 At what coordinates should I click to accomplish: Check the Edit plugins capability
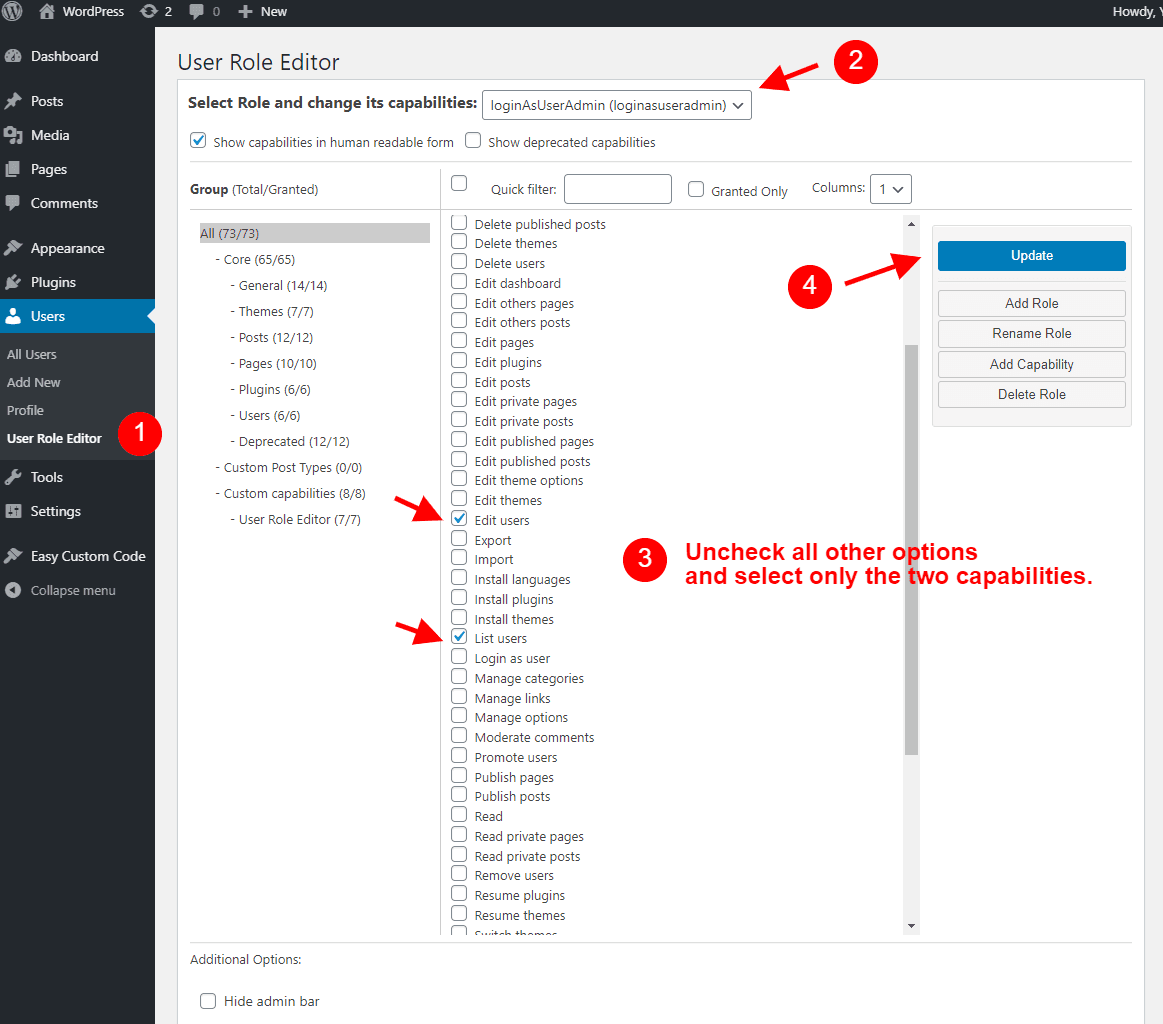[459, 360]
